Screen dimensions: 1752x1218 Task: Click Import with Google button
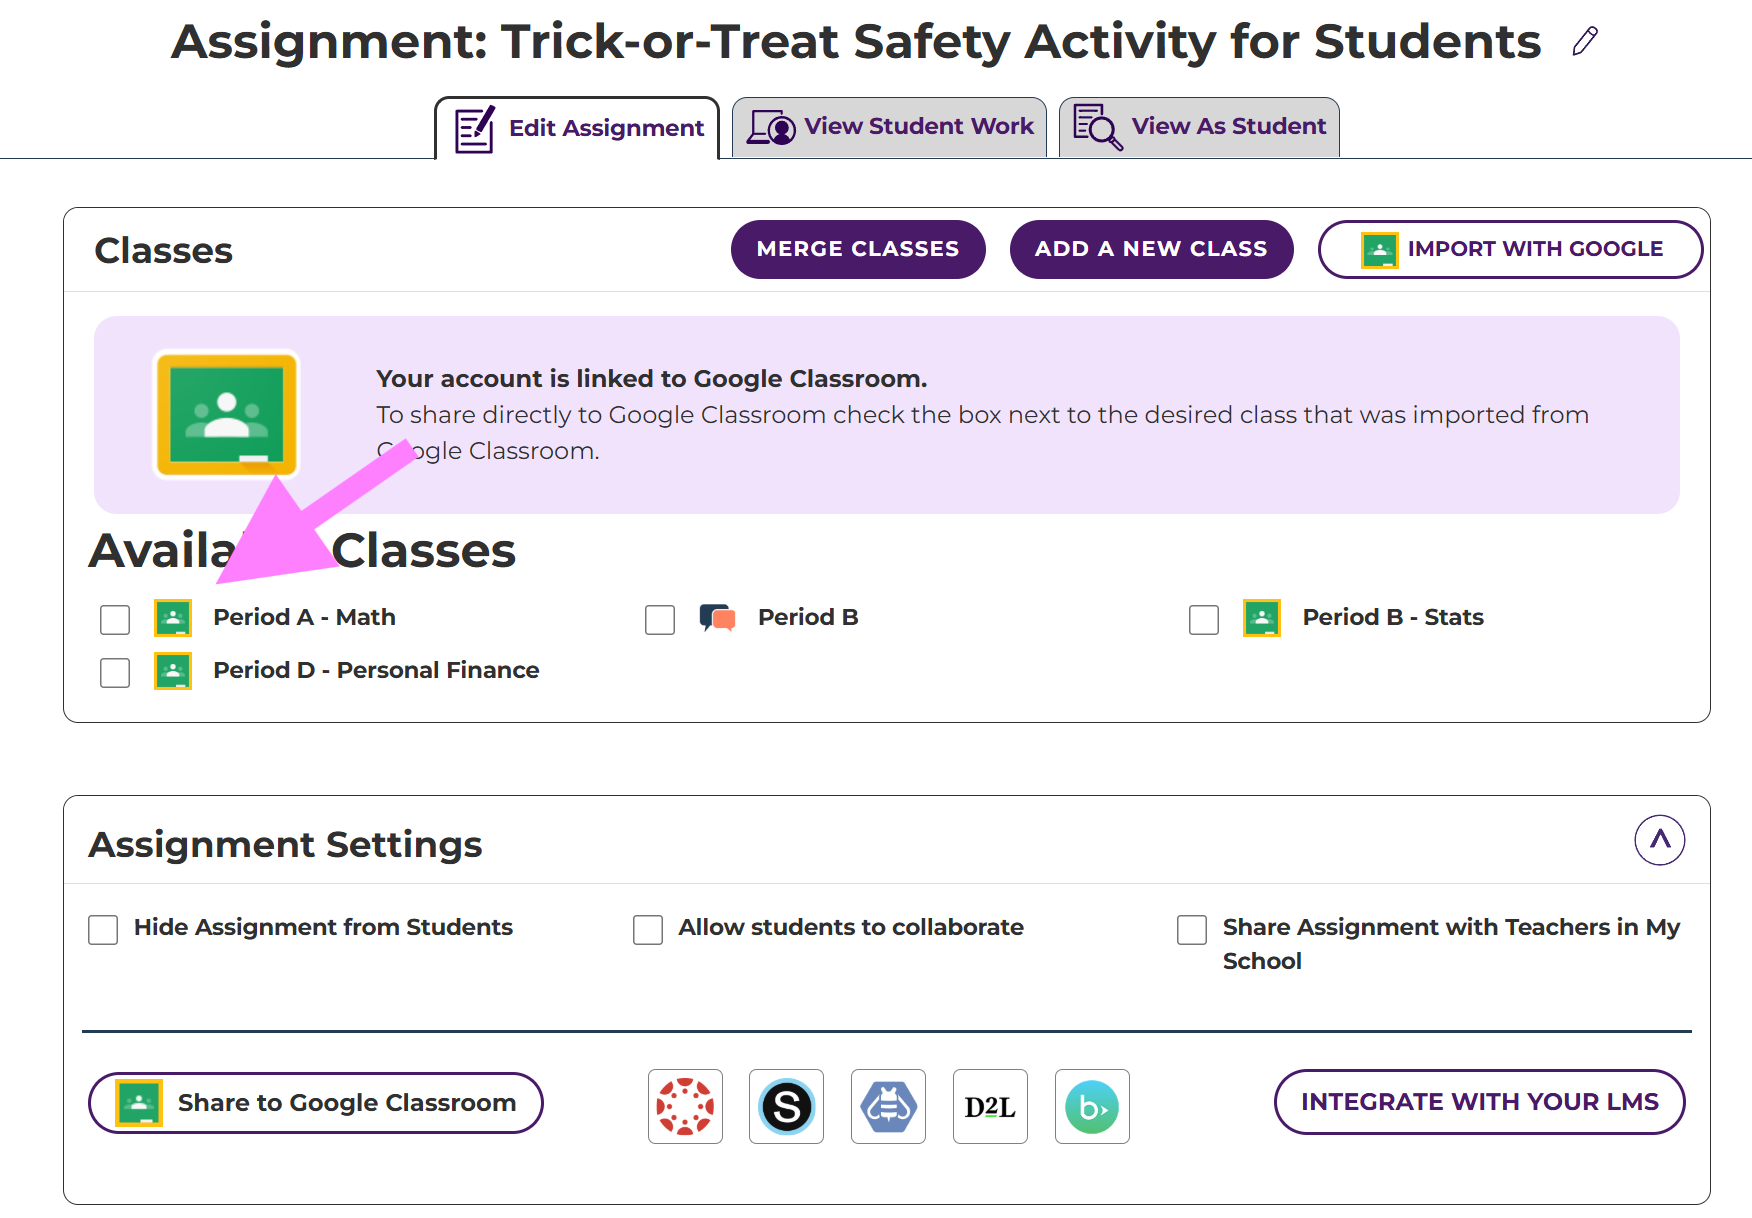[x=1510, y=249]
